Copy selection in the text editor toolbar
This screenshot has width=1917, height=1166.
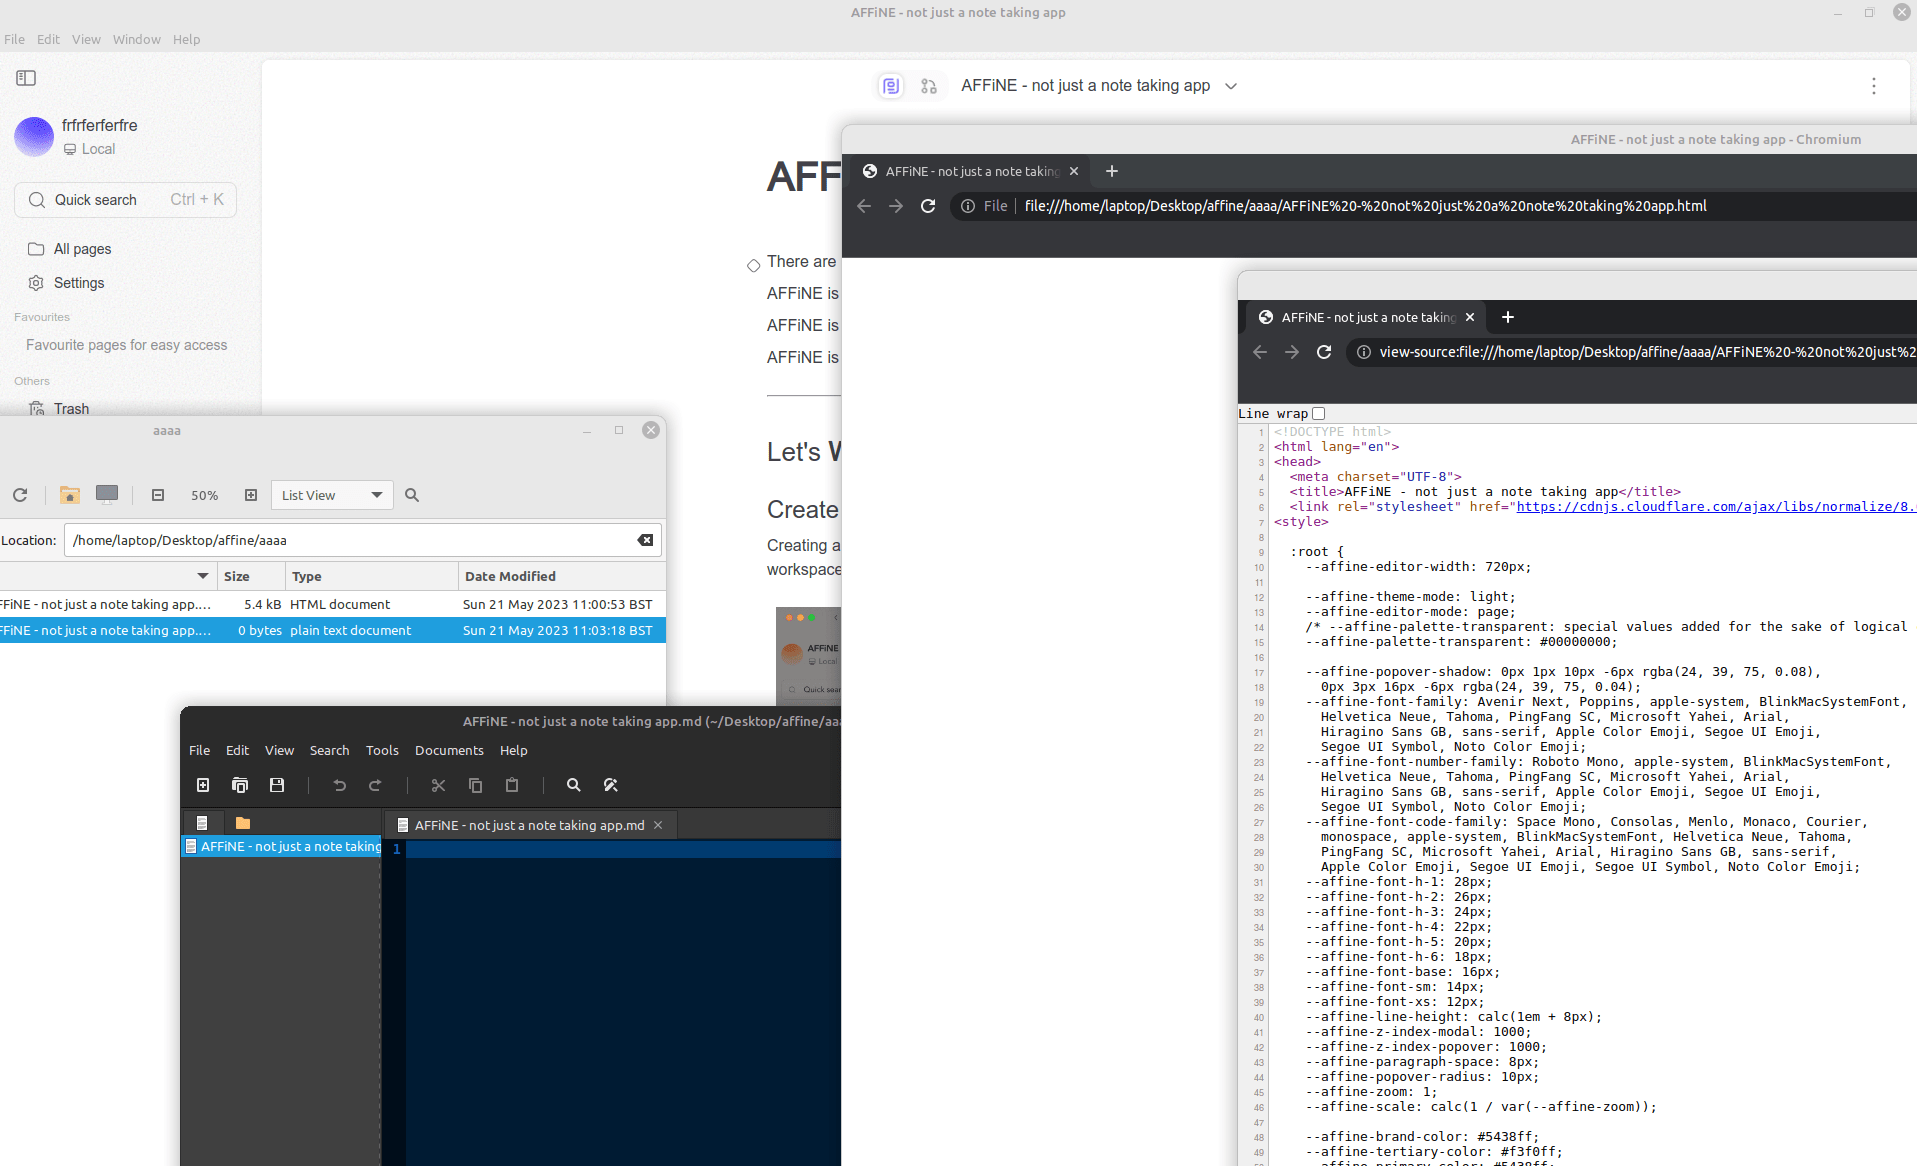[475, 785]
